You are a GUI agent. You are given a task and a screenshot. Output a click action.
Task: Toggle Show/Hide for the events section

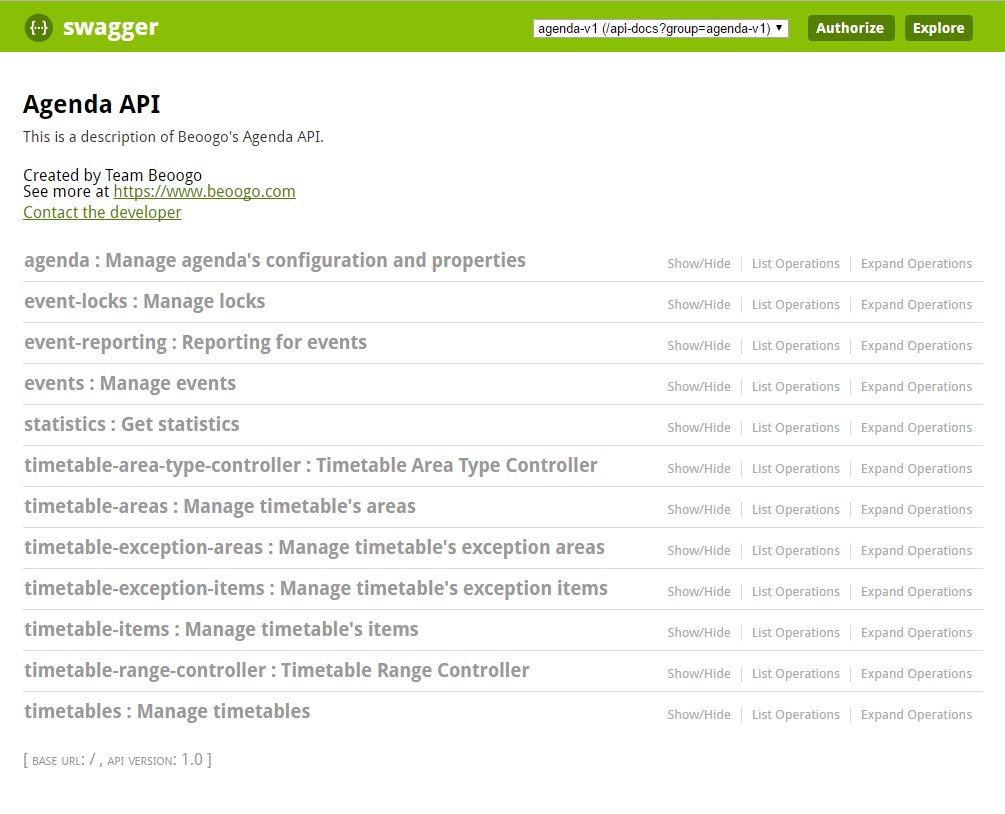(699, 386)
